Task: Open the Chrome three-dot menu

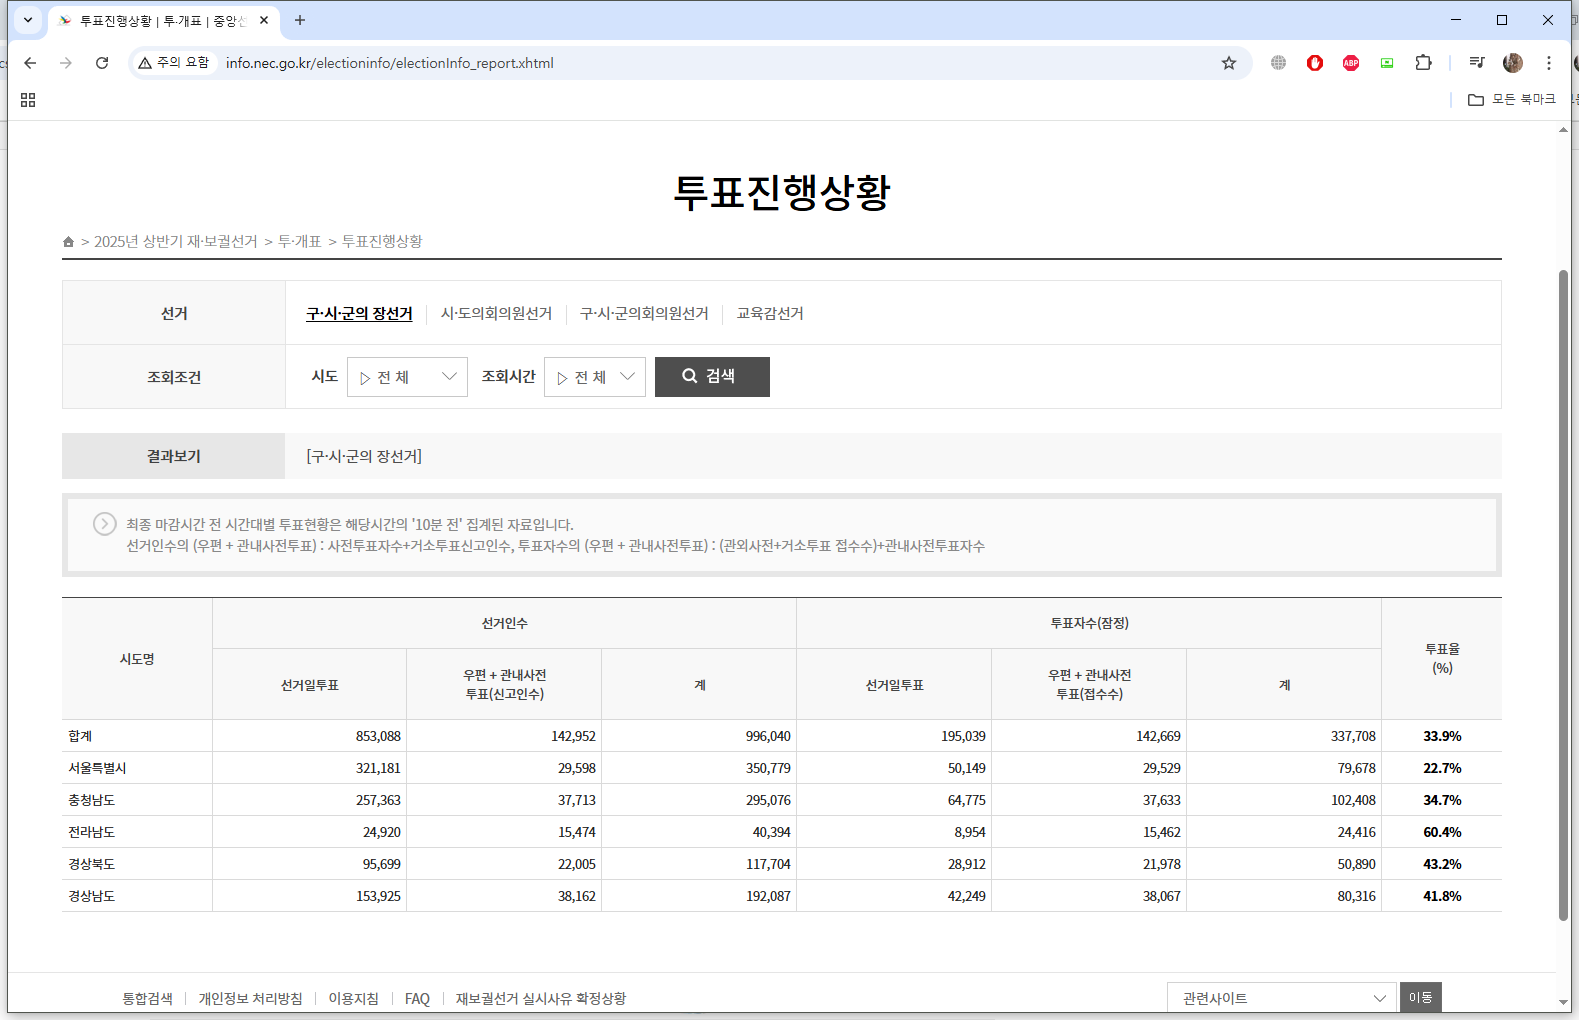Action: [x=1549, y=63]
